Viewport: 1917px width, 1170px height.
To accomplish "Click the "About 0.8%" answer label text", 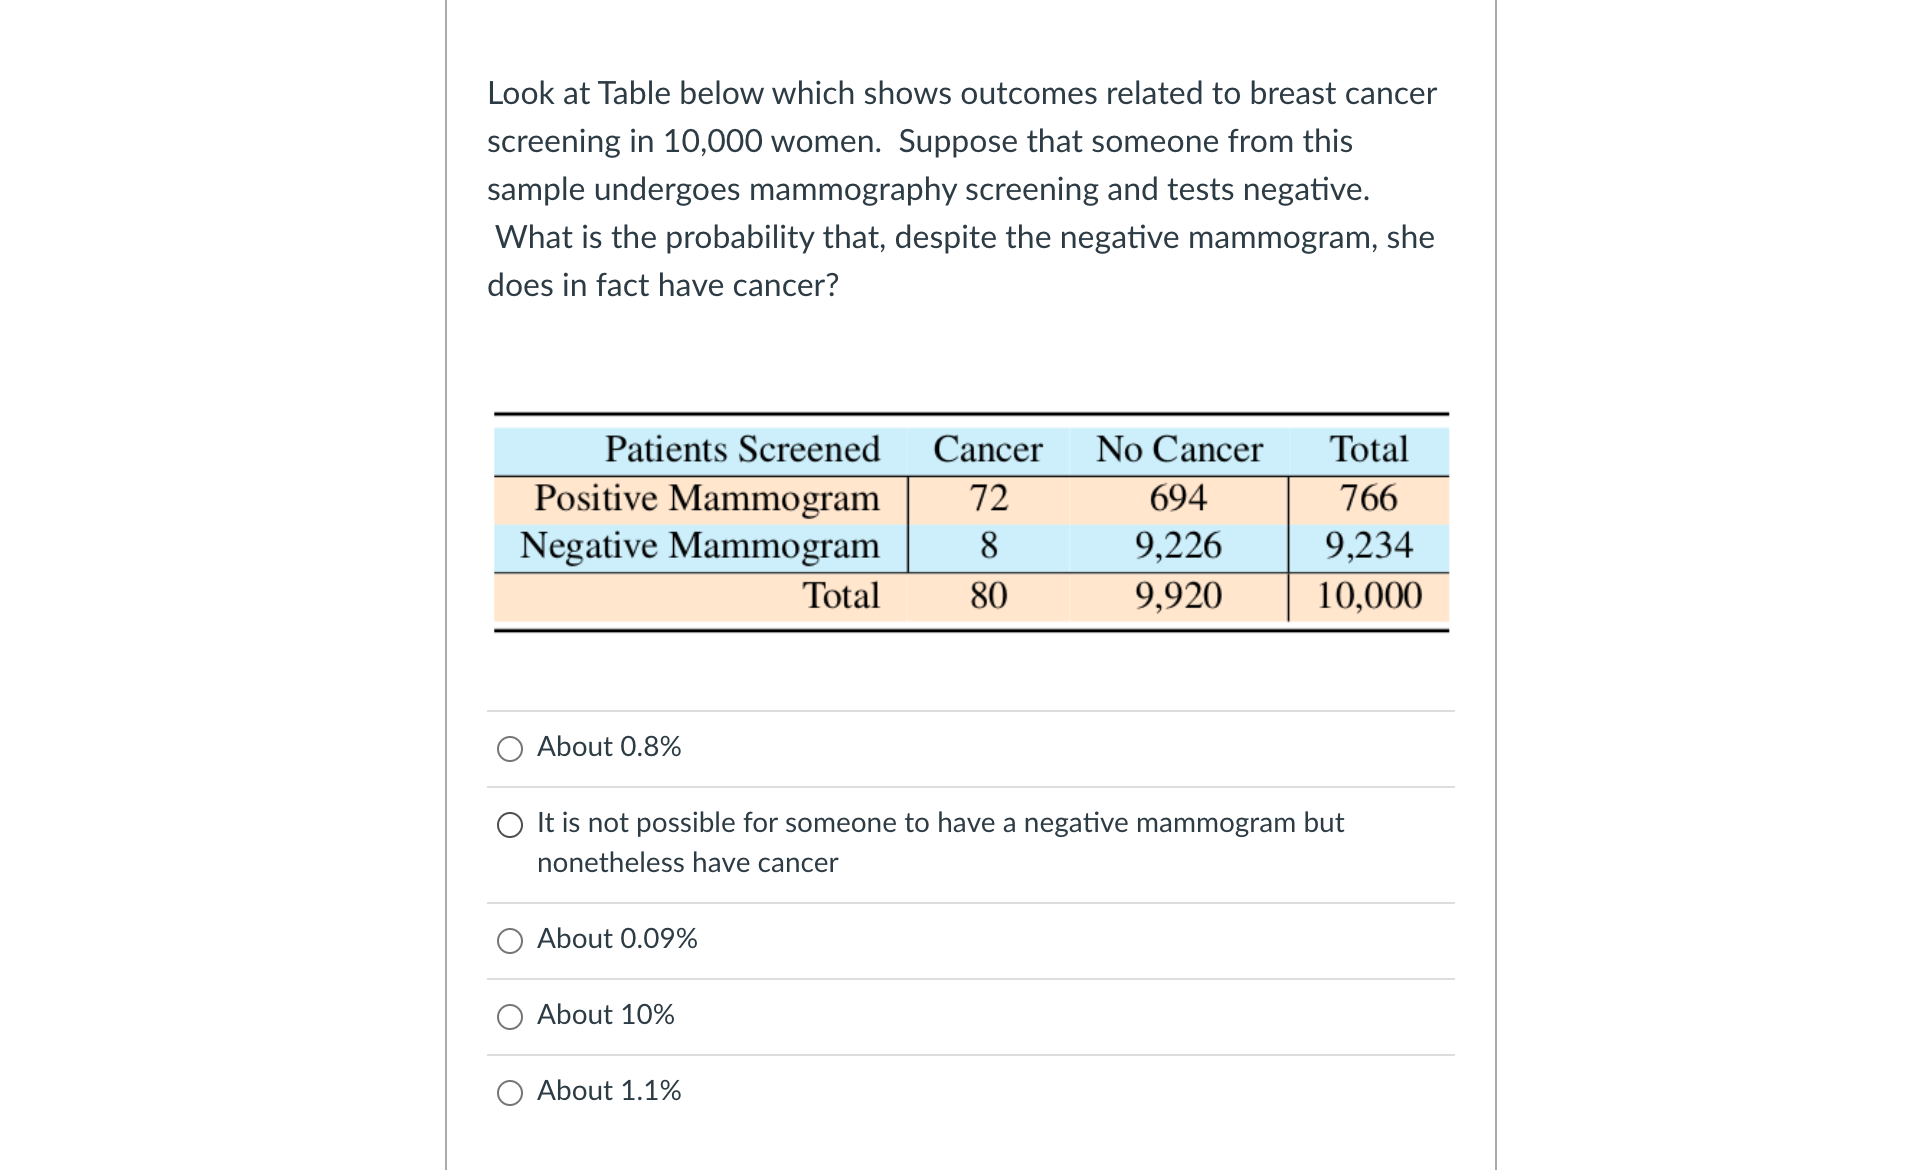I will tap(609, 747).
